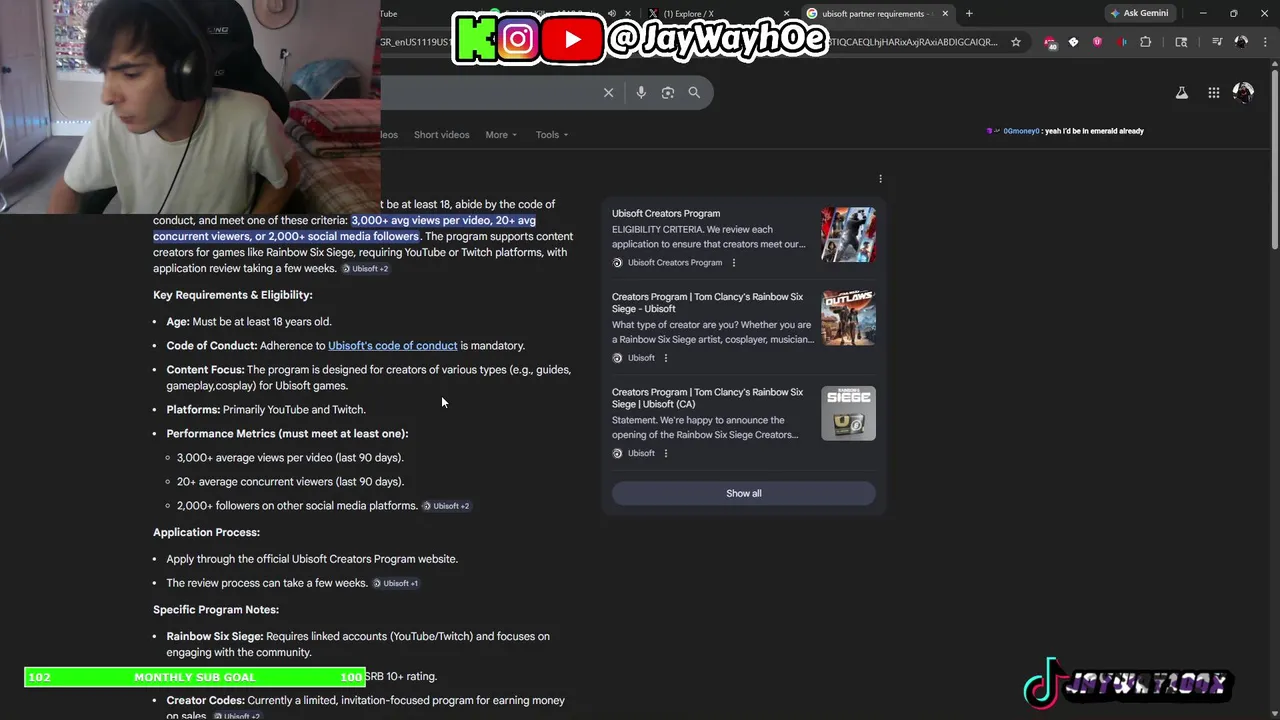This screenshot has height=720, width=1280.
Task: Open Ubisoft's code of conduct link
Action: [392, 346]
